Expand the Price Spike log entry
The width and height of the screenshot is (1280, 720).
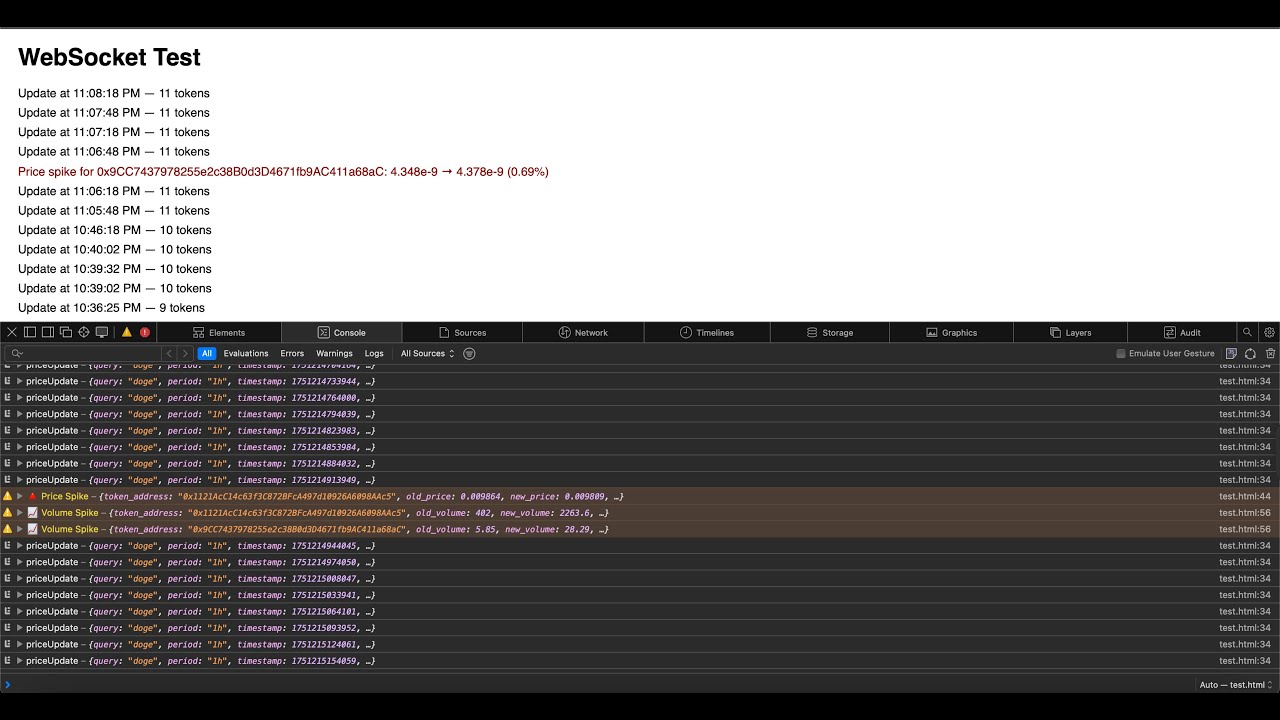coord(19,496)
